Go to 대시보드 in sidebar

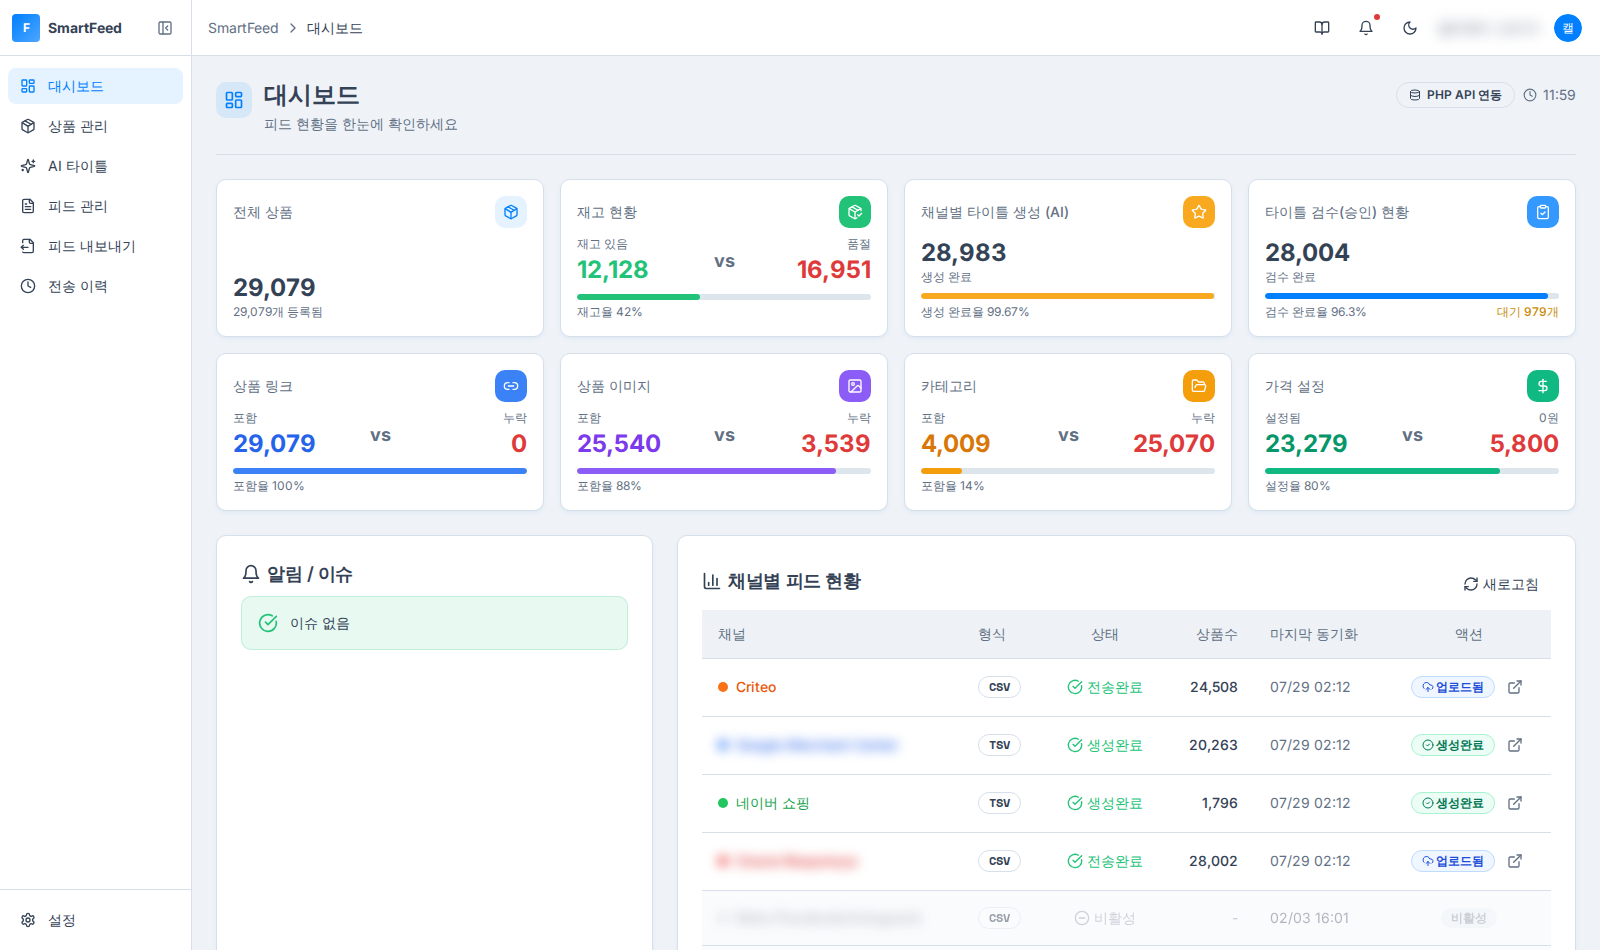(x=95, y=86)
